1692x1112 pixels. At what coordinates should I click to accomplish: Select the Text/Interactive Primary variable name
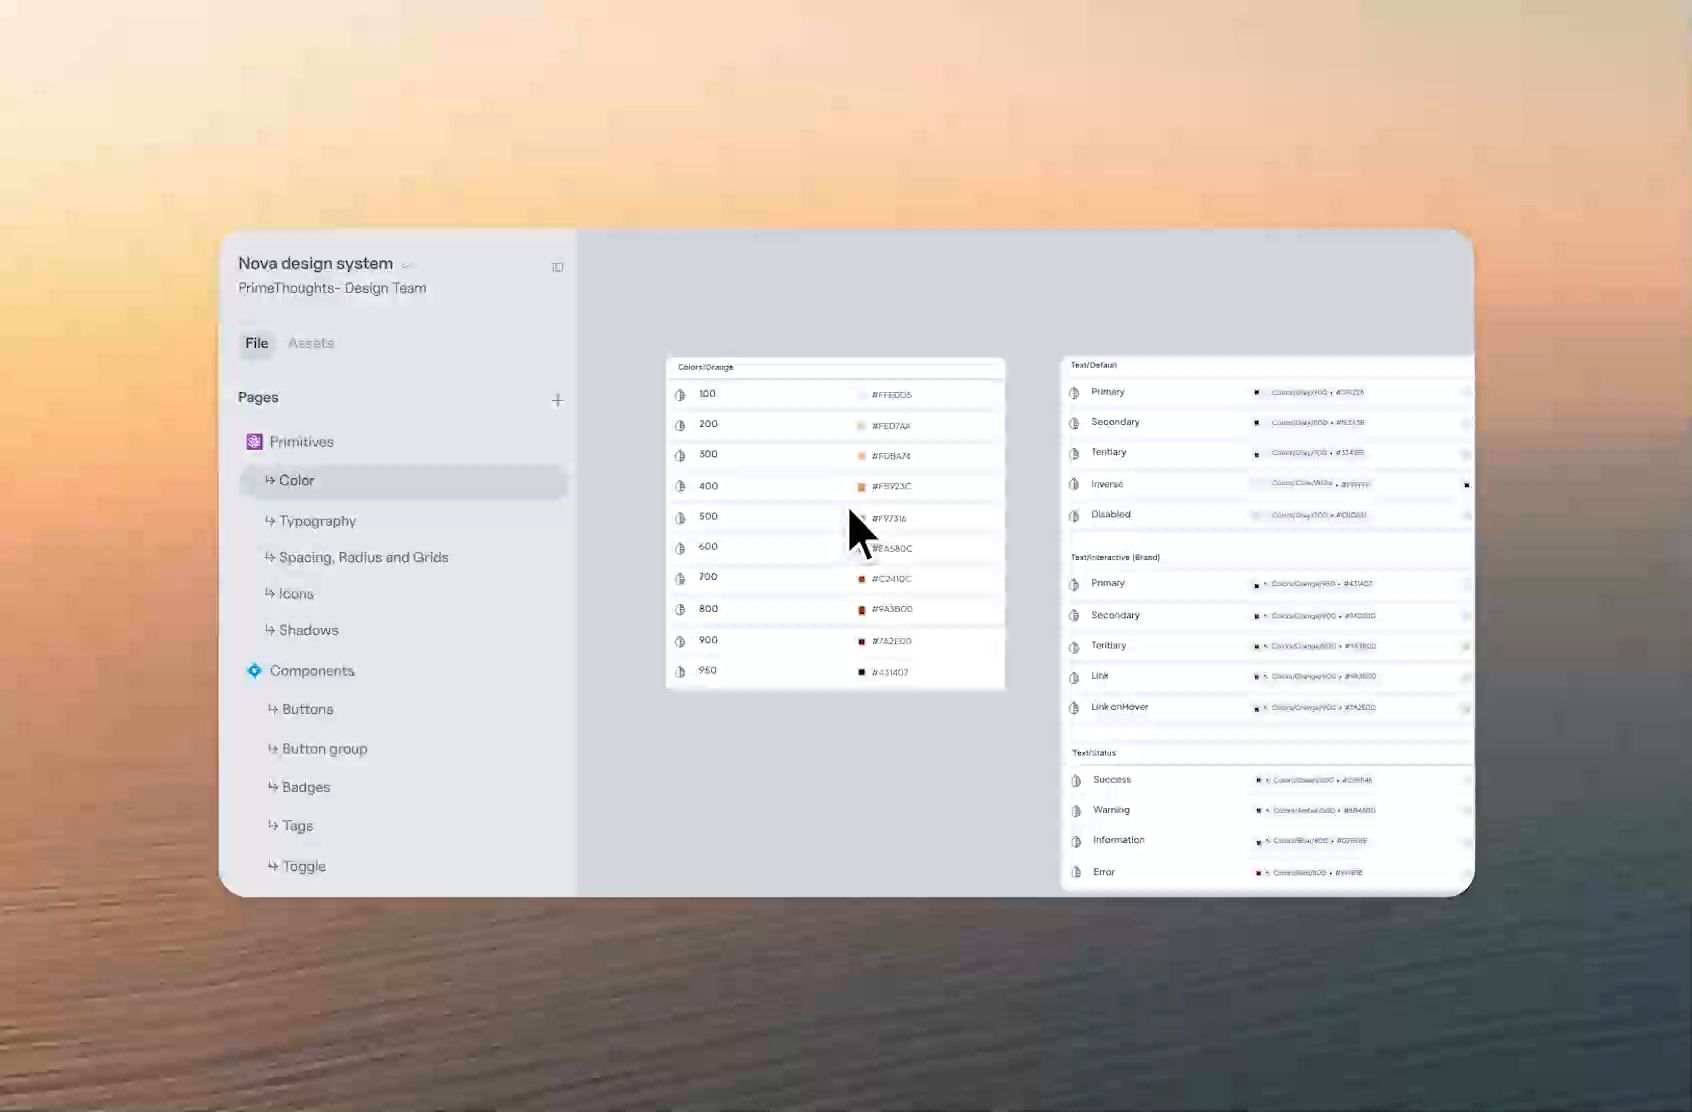(x=1108, y=583)
